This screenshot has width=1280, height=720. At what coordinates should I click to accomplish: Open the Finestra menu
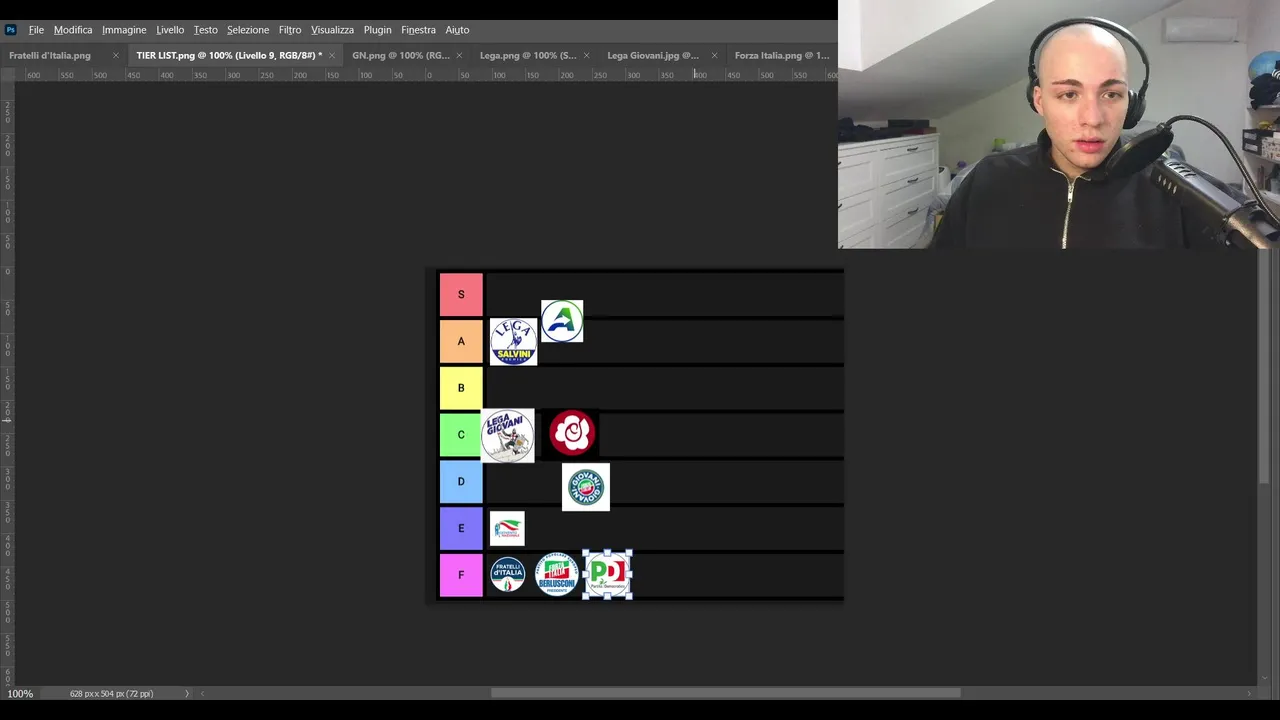[418, 30]
